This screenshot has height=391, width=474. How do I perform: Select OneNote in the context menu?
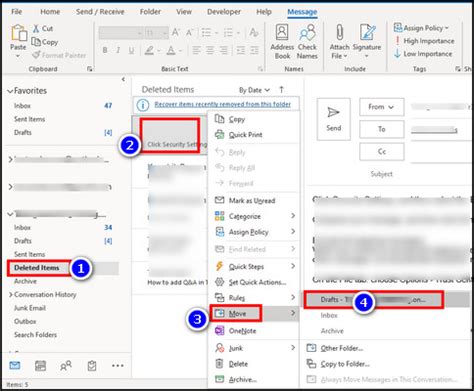click(254, 331)
